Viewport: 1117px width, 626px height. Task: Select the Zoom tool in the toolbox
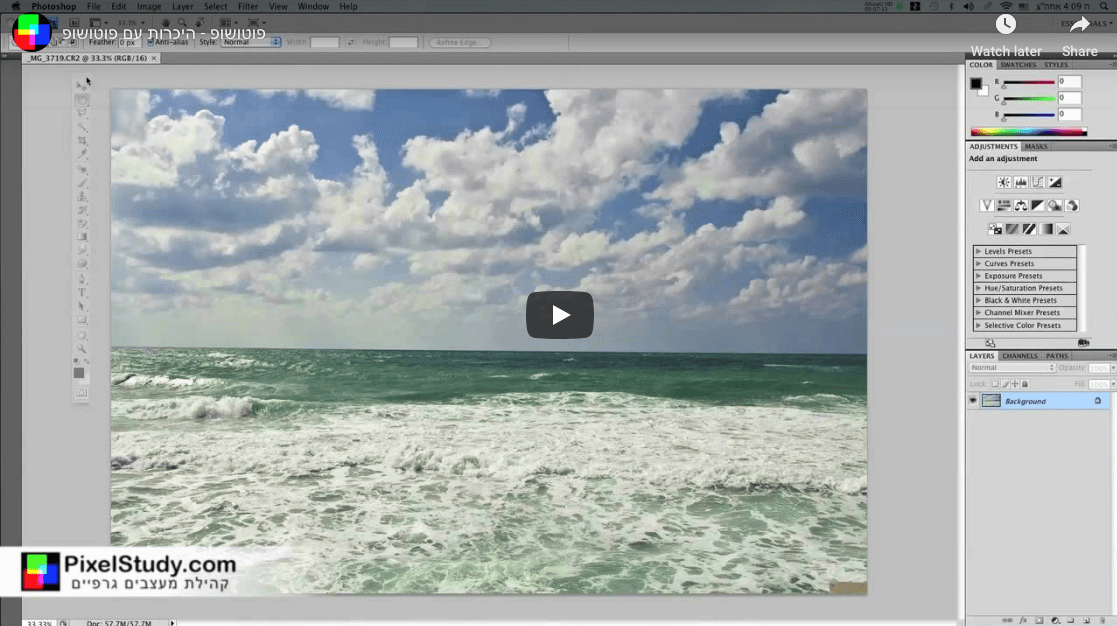(81, 349)
